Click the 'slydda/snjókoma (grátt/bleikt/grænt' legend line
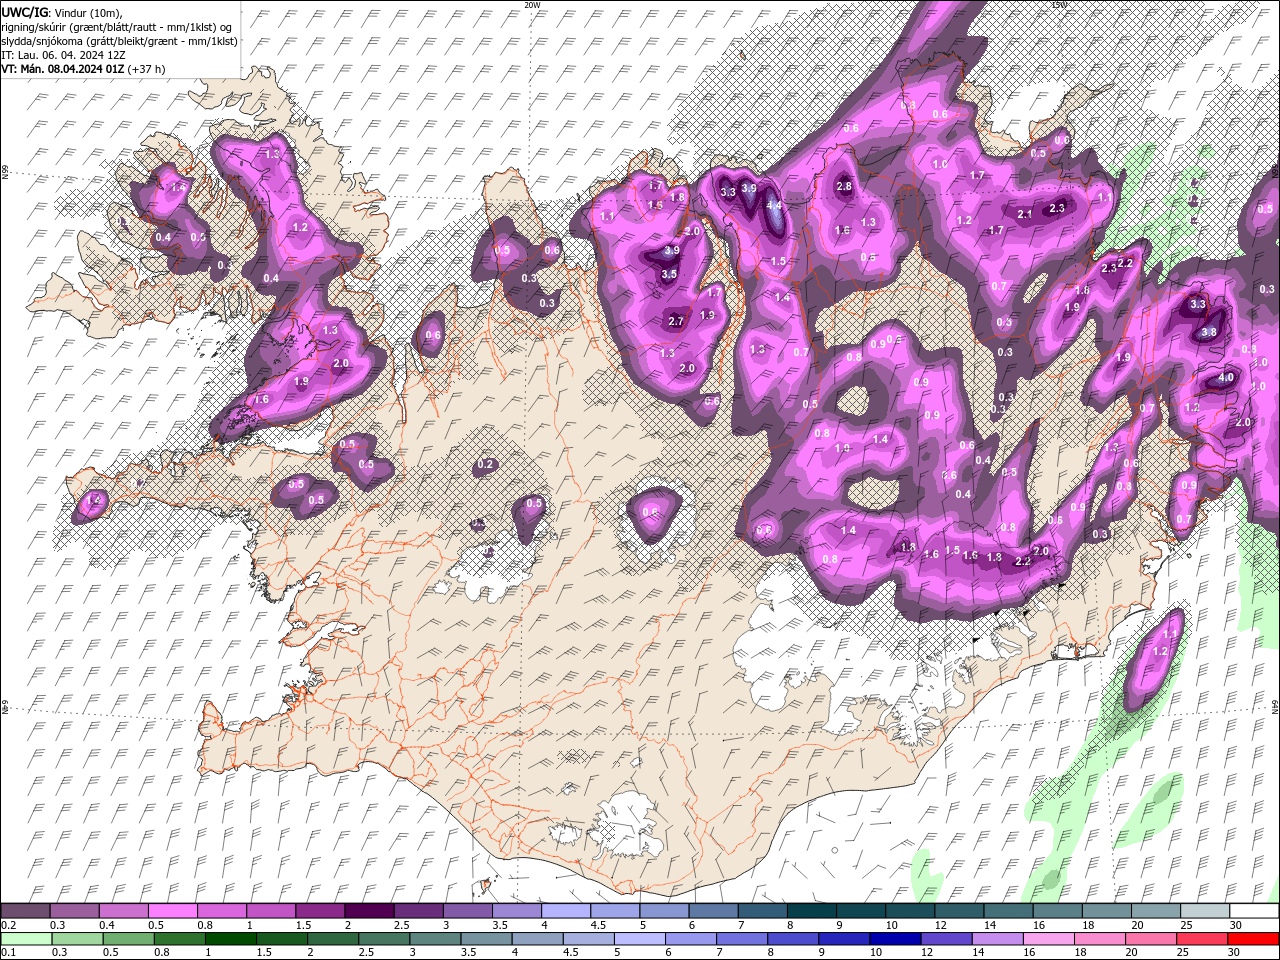Image resolution: width=1280 pixels, height=960 pixels. tap(119, 41)
